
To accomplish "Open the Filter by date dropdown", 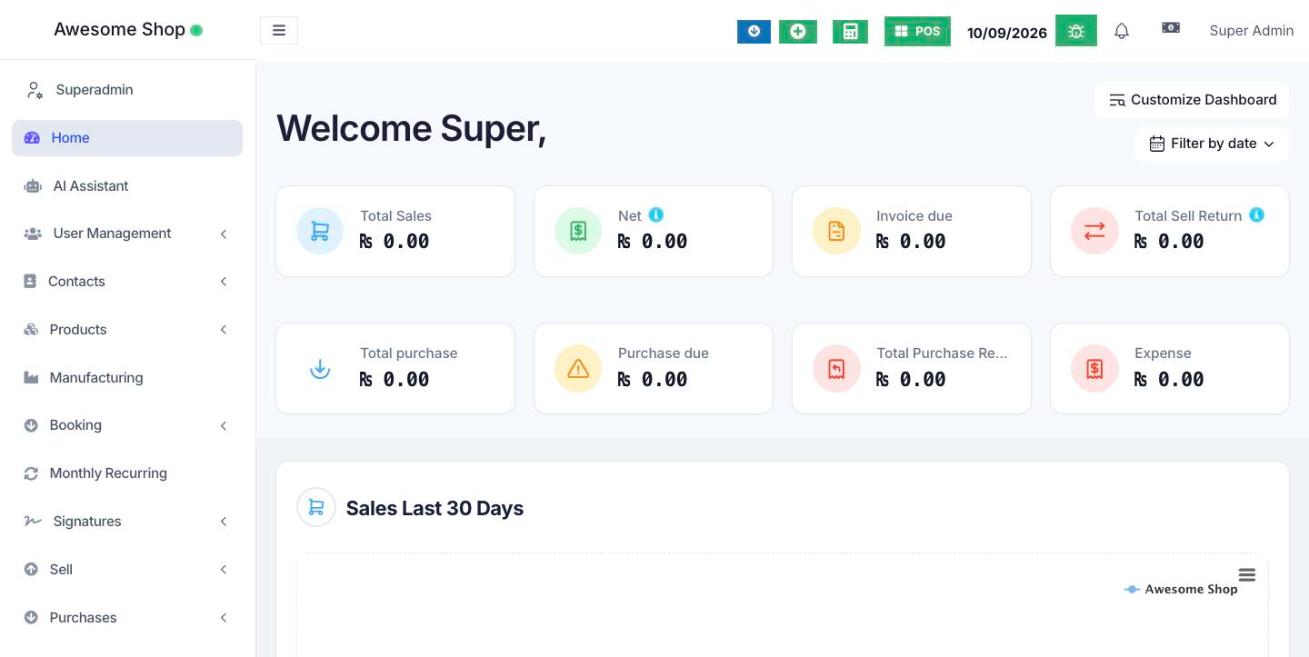I will (1212, 144).
